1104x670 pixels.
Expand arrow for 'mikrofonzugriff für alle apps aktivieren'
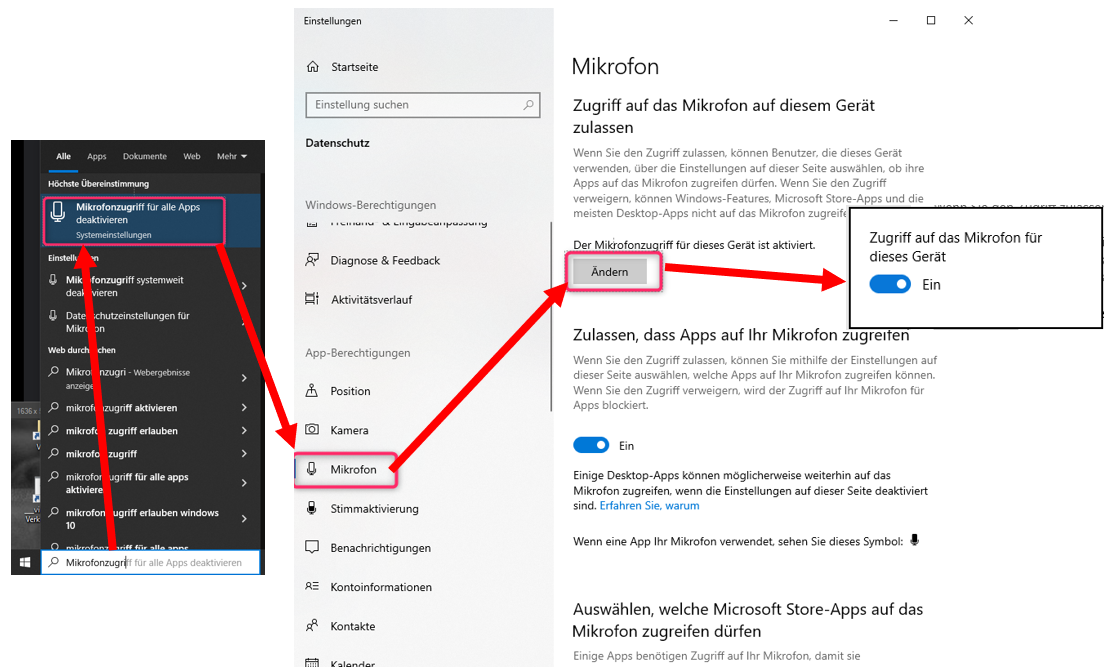[x=244, y=483]
